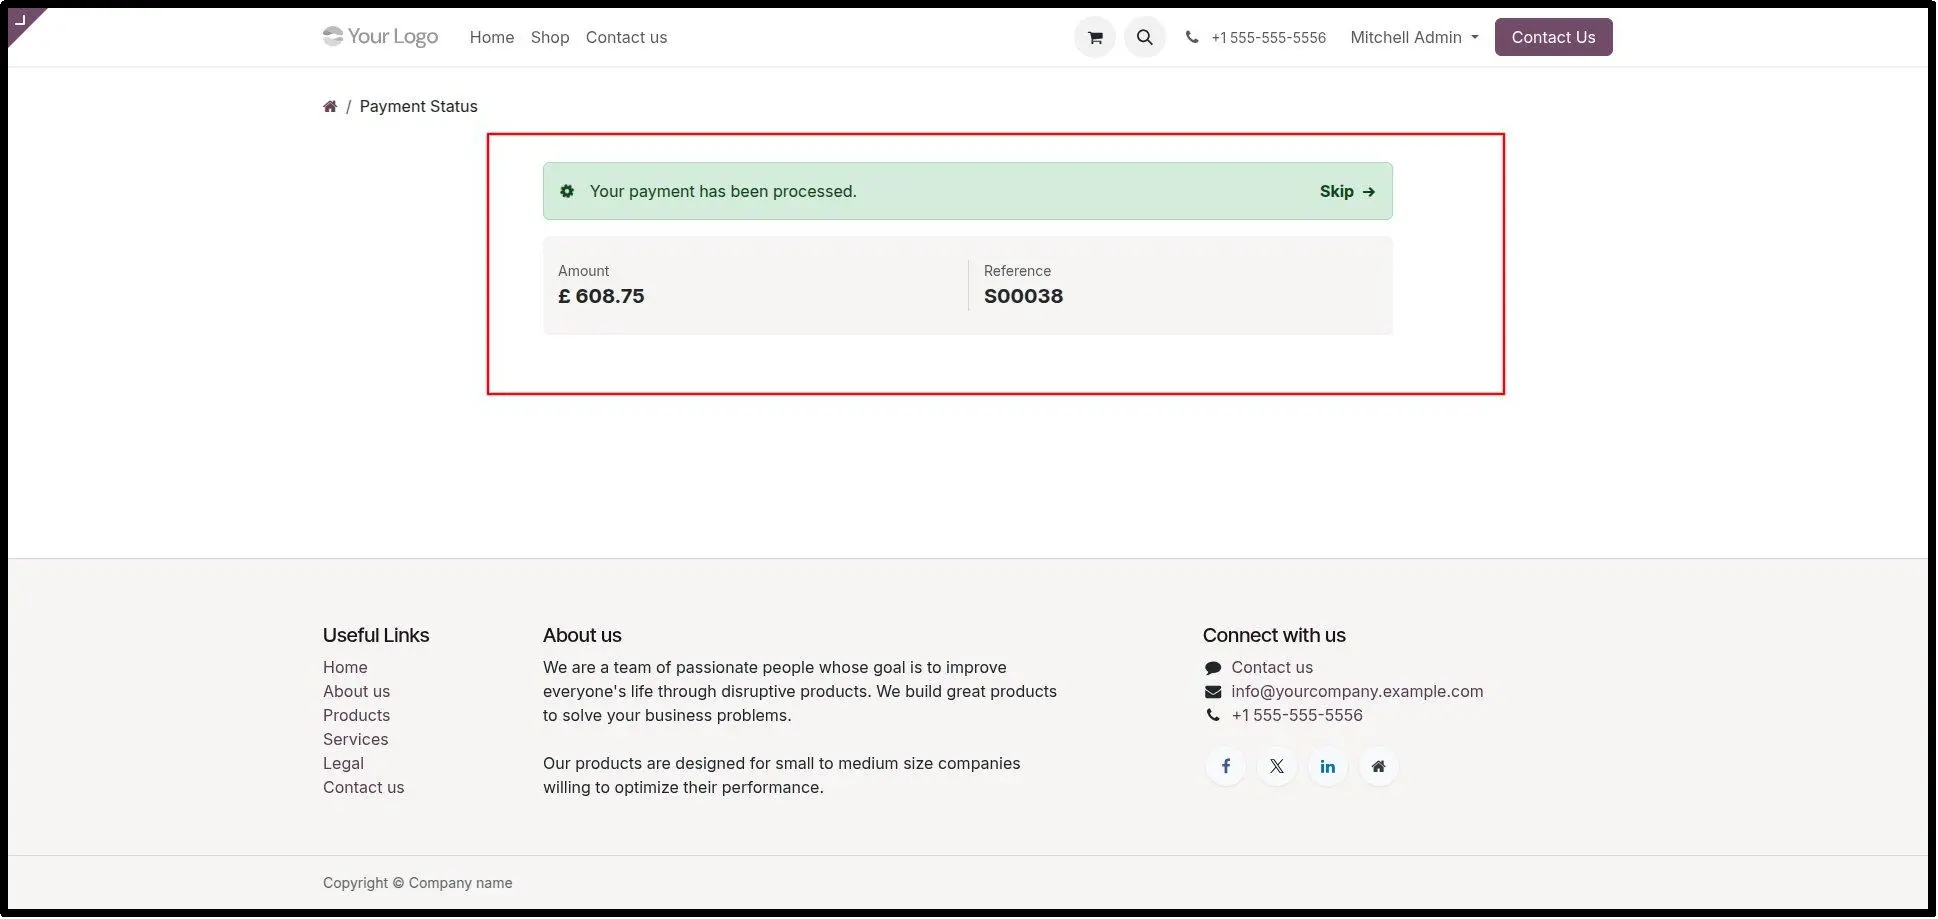The height and width of the screenshot is (919, 1938).
Task: Click the purple corner edit ribbon
Action: 22,22
